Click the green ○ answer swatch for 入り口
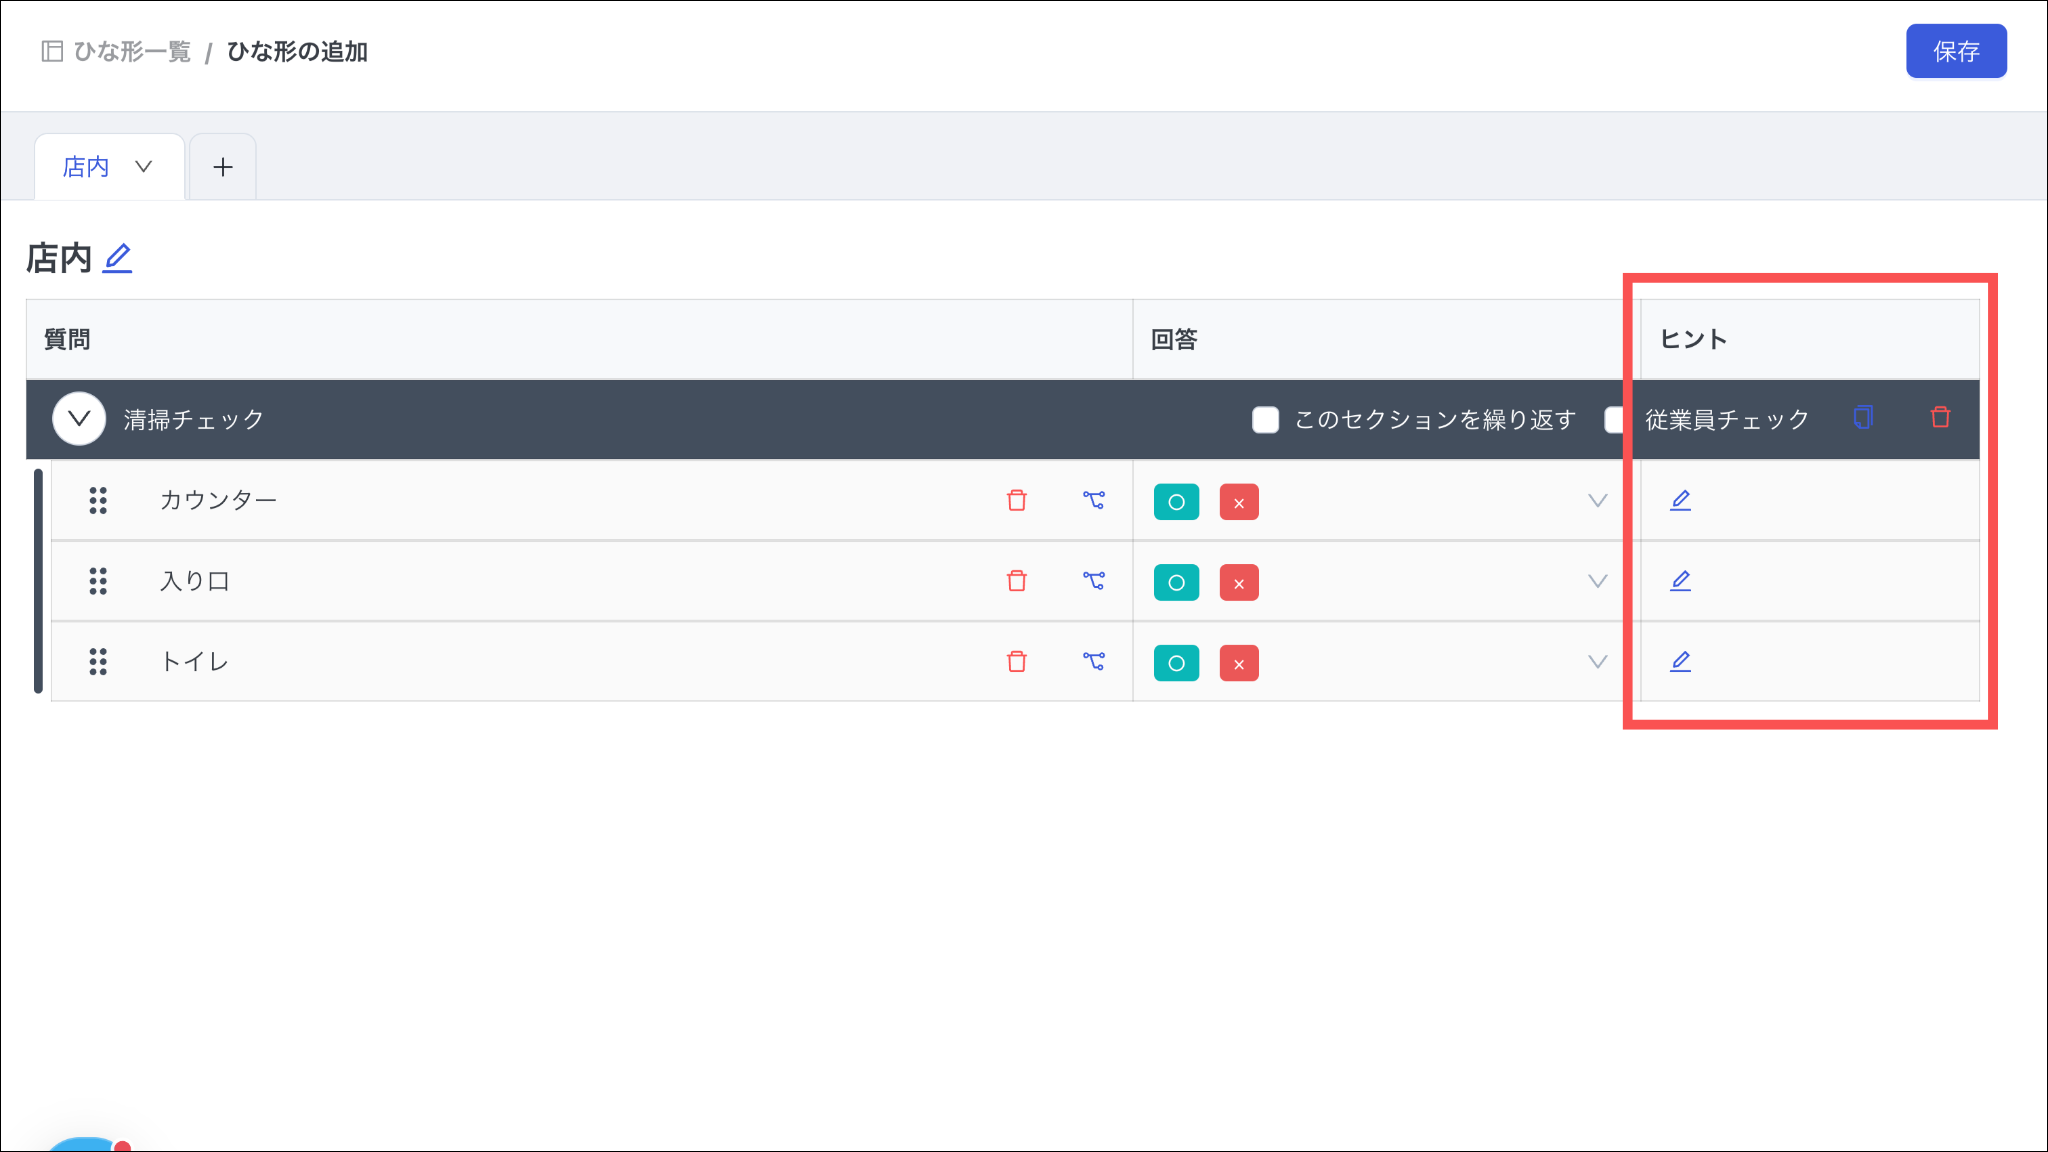The image size is (2048, 1152). point(1176,583)
